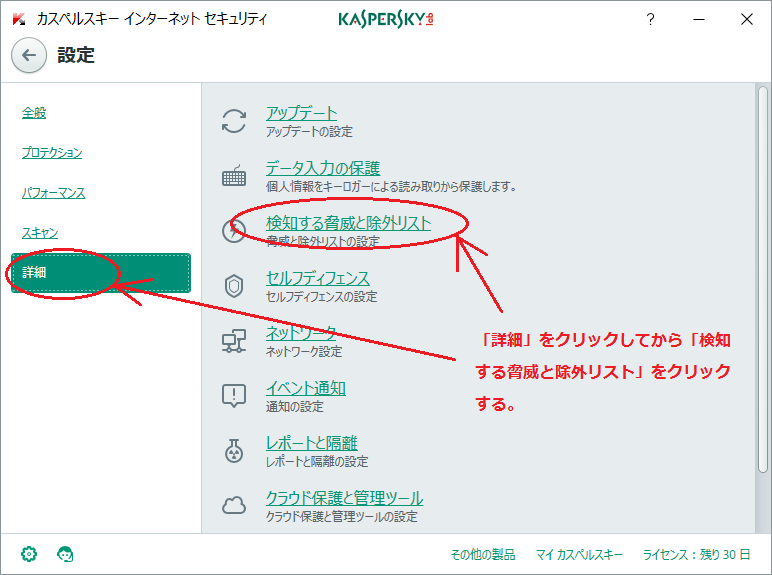772x575 pixels.
Task: Click the cloud icon for クラウド保護と管理ツール
Action: (234, 506)
